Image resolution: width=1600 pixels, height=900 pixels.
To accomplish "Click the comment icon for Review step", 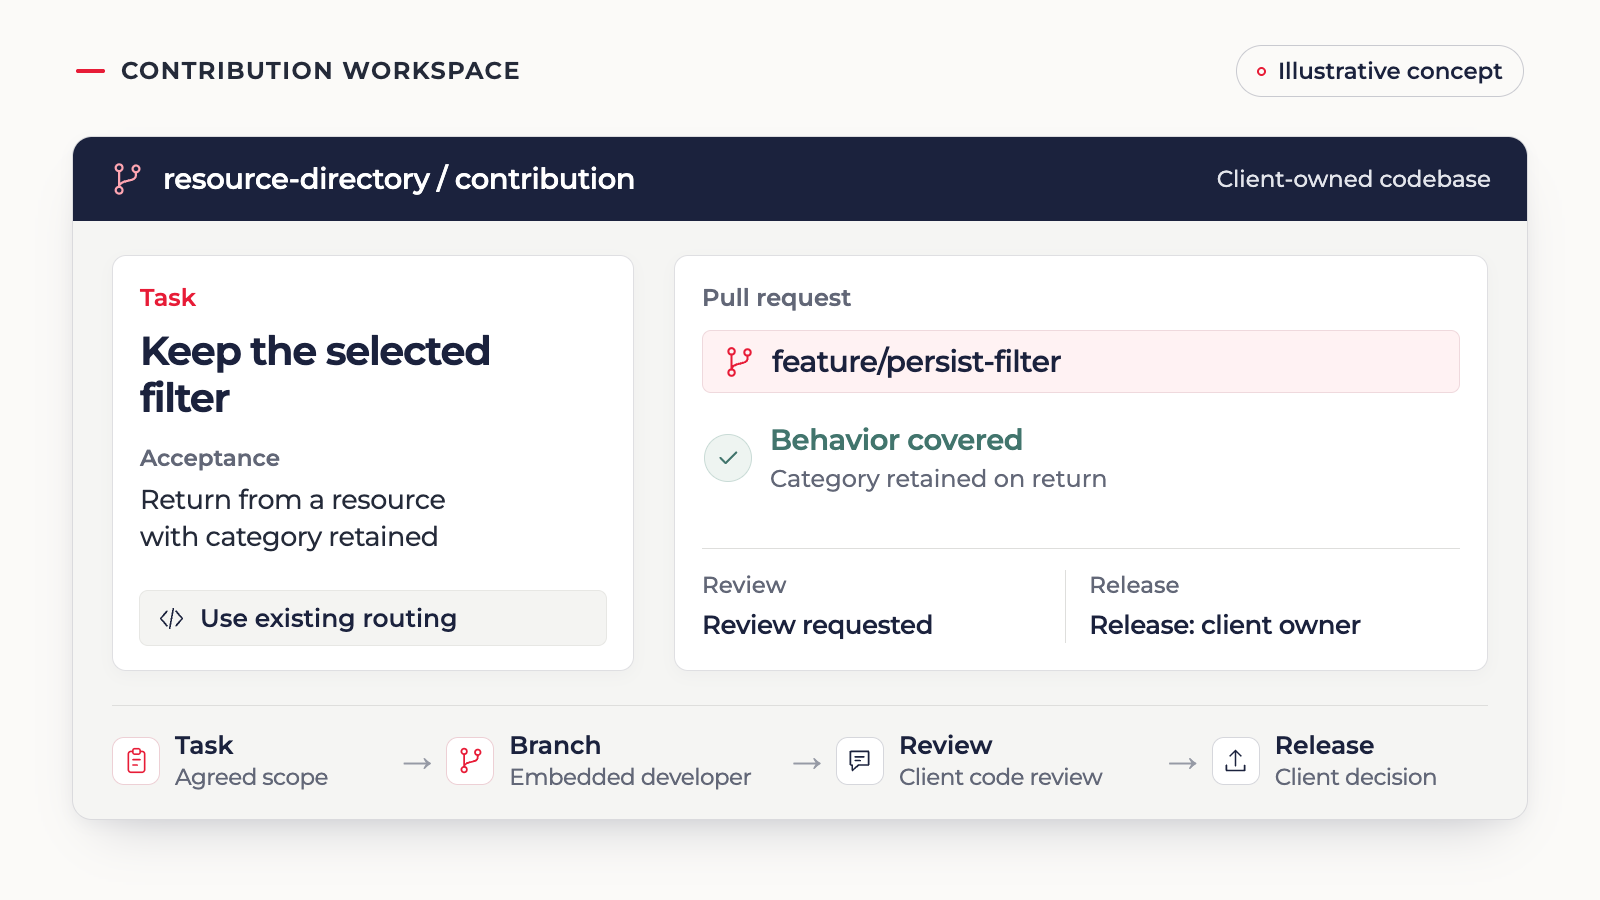I will [x=860, y=761].
